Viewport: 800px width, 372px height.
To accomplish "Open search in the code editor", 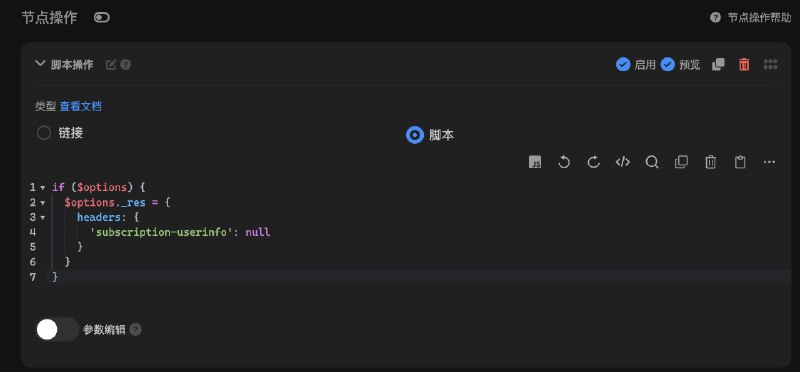I will tap(652, 162).
